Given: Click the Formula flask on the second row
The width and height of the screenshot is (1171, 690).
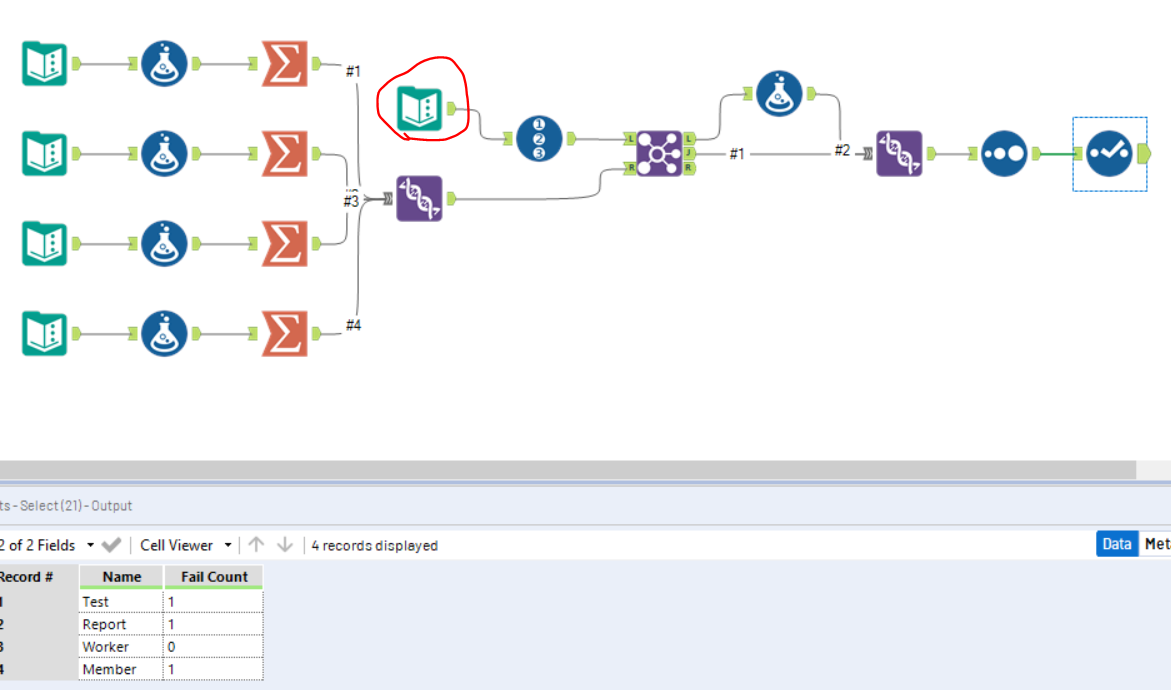Looking at the screenshot, I should pos(164,153).
